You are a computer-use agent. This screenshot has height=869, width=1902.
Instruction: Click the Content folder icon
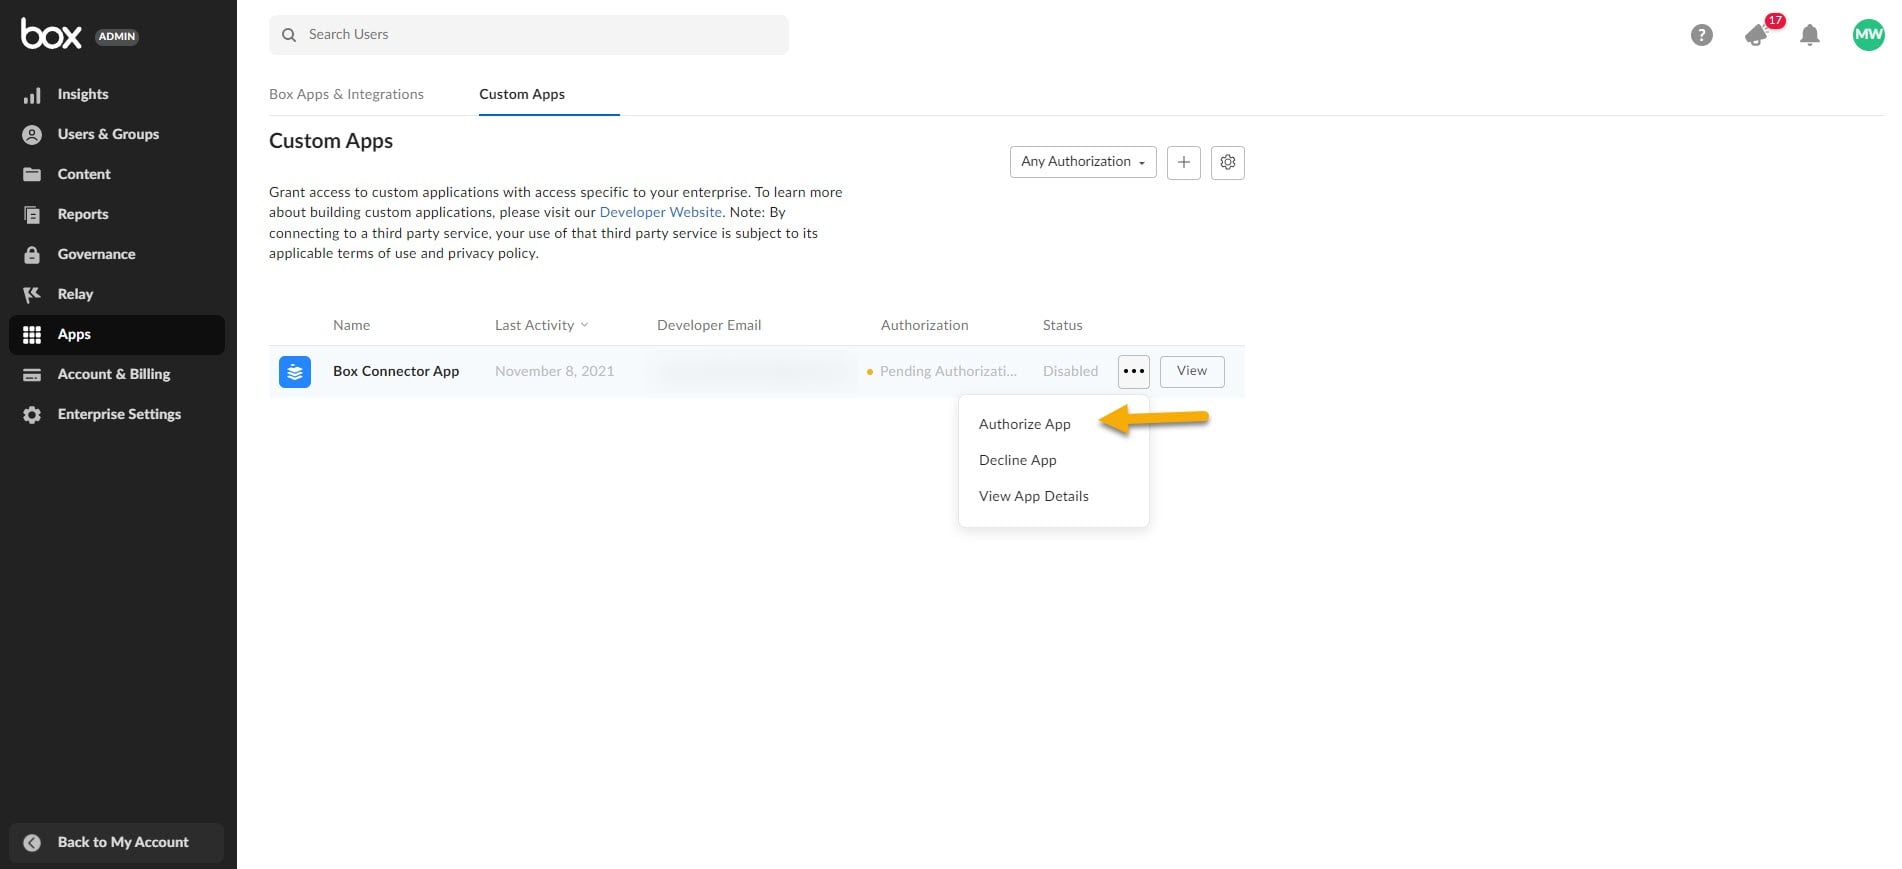(32, 174)
